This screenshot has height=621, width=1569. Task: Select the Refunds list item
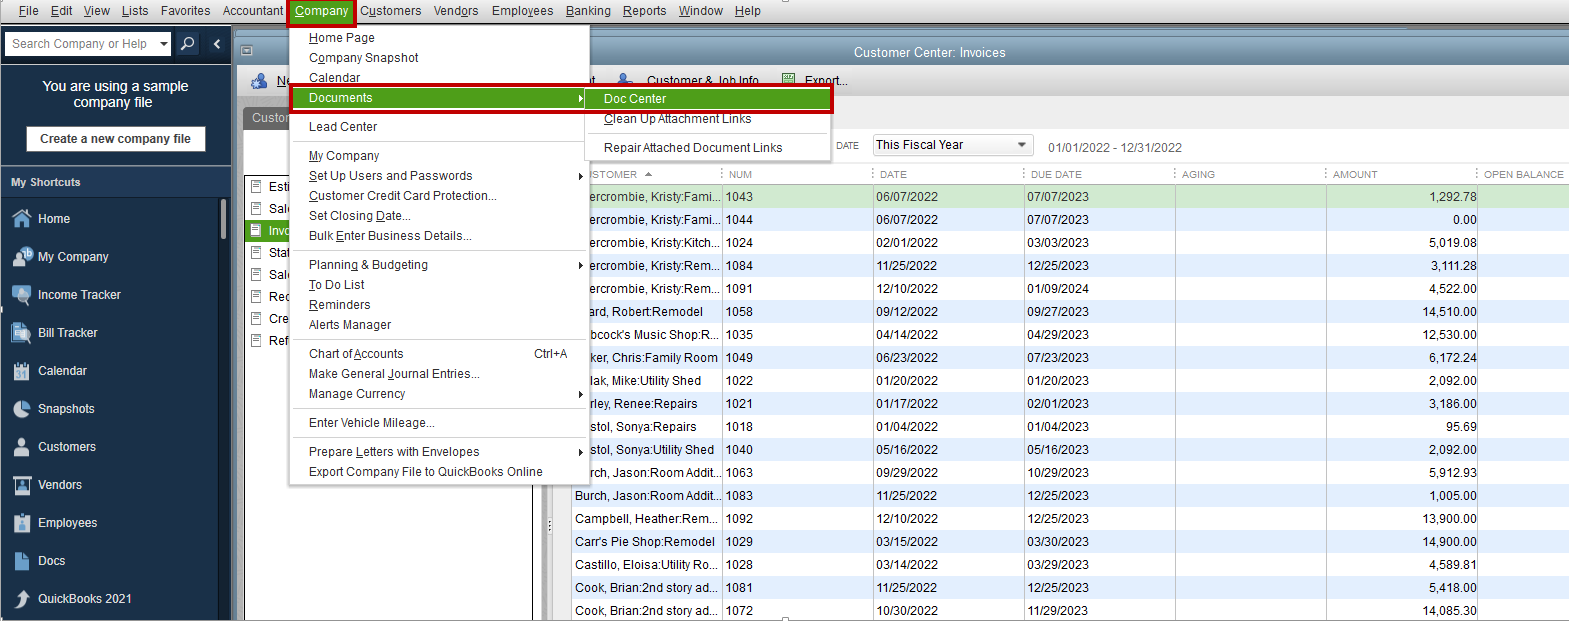[268, 341]
